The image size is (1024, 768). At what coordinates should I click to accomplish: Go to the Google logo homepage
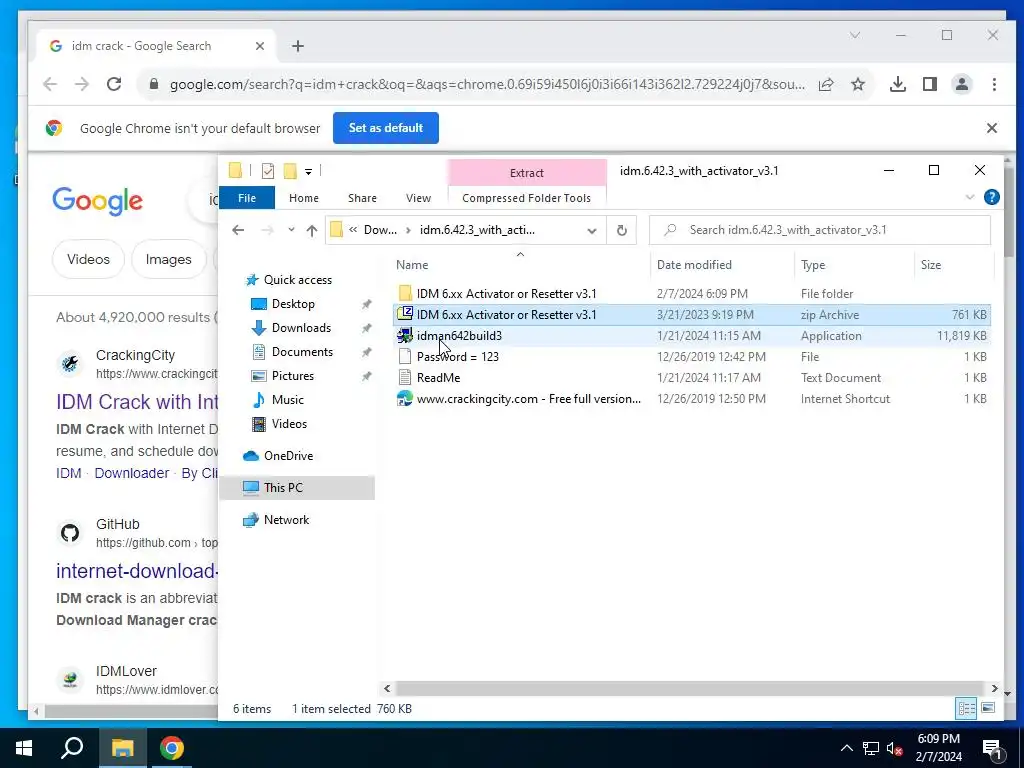pos(97,201)
